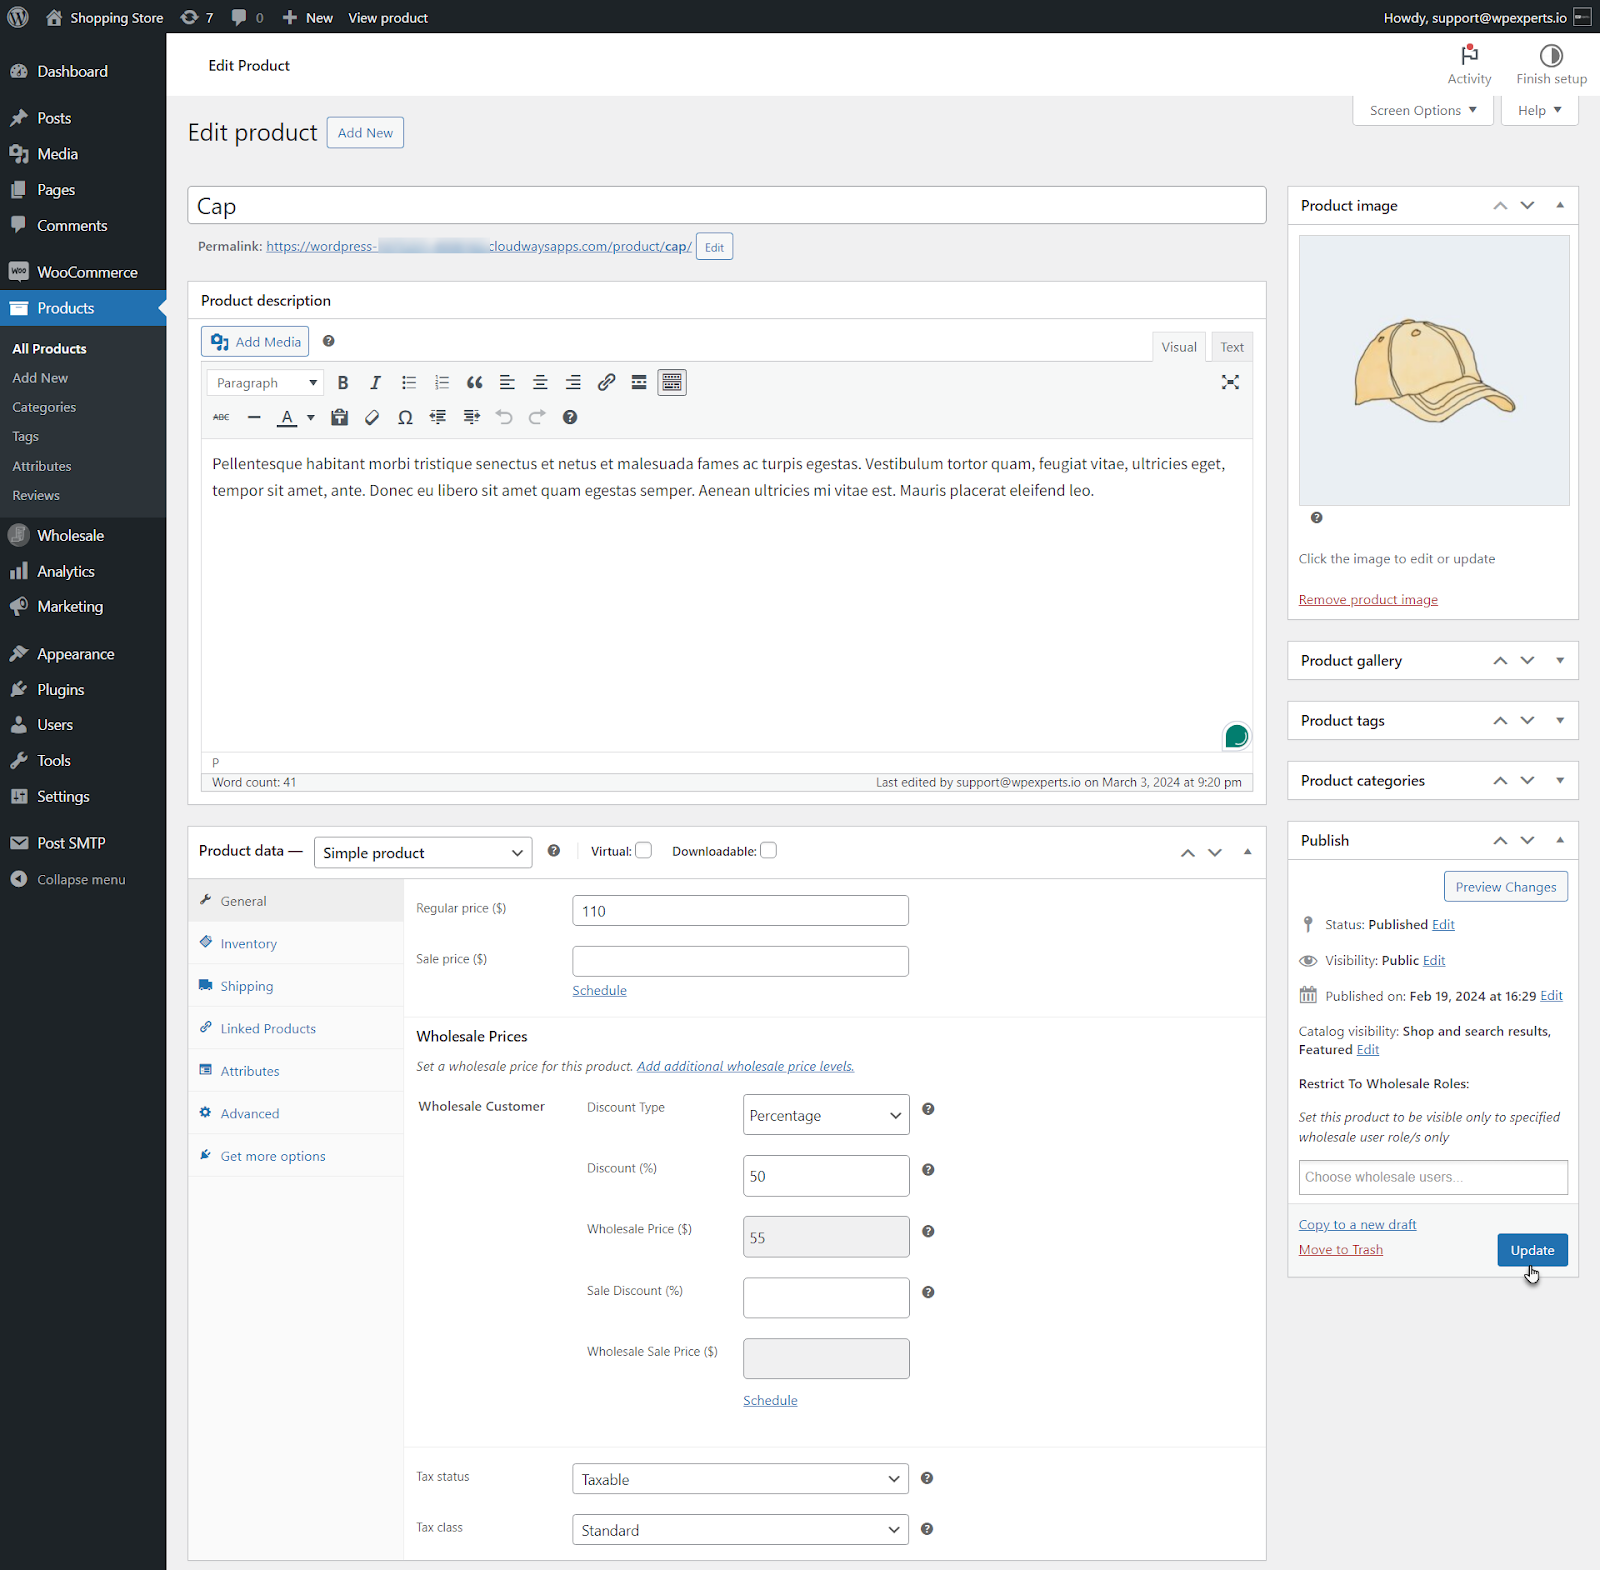Click the Move to Trash link
Image resolution: width=1600 pixels, height=1570 pixels.
pyautogui.click(x=1340, y=1250)
